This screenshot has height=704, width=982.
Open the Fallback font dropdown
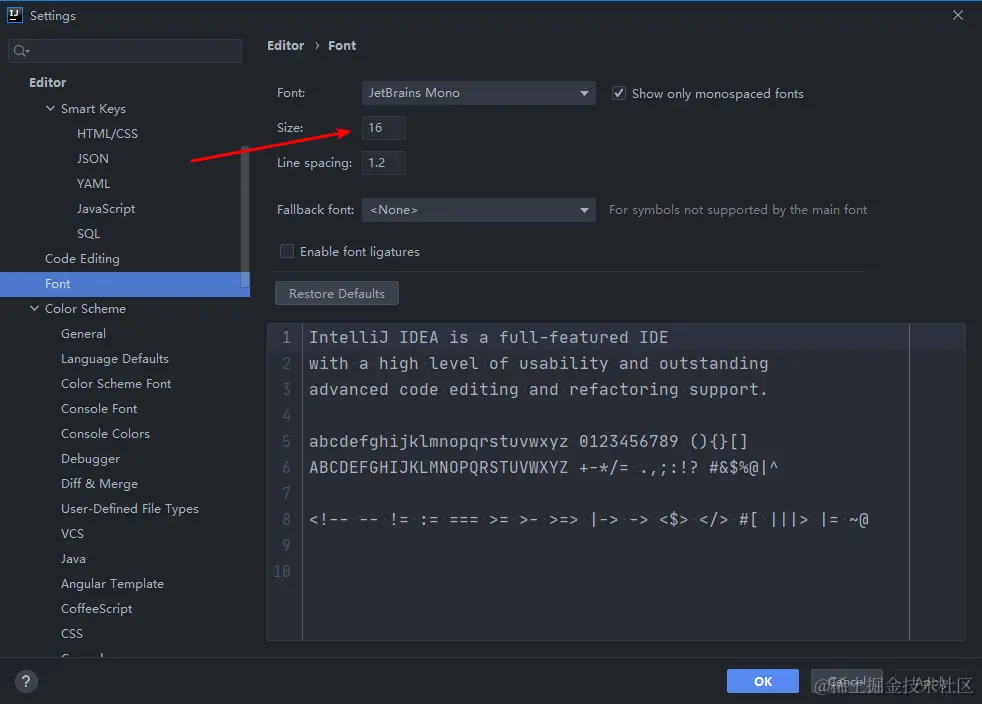478,210
